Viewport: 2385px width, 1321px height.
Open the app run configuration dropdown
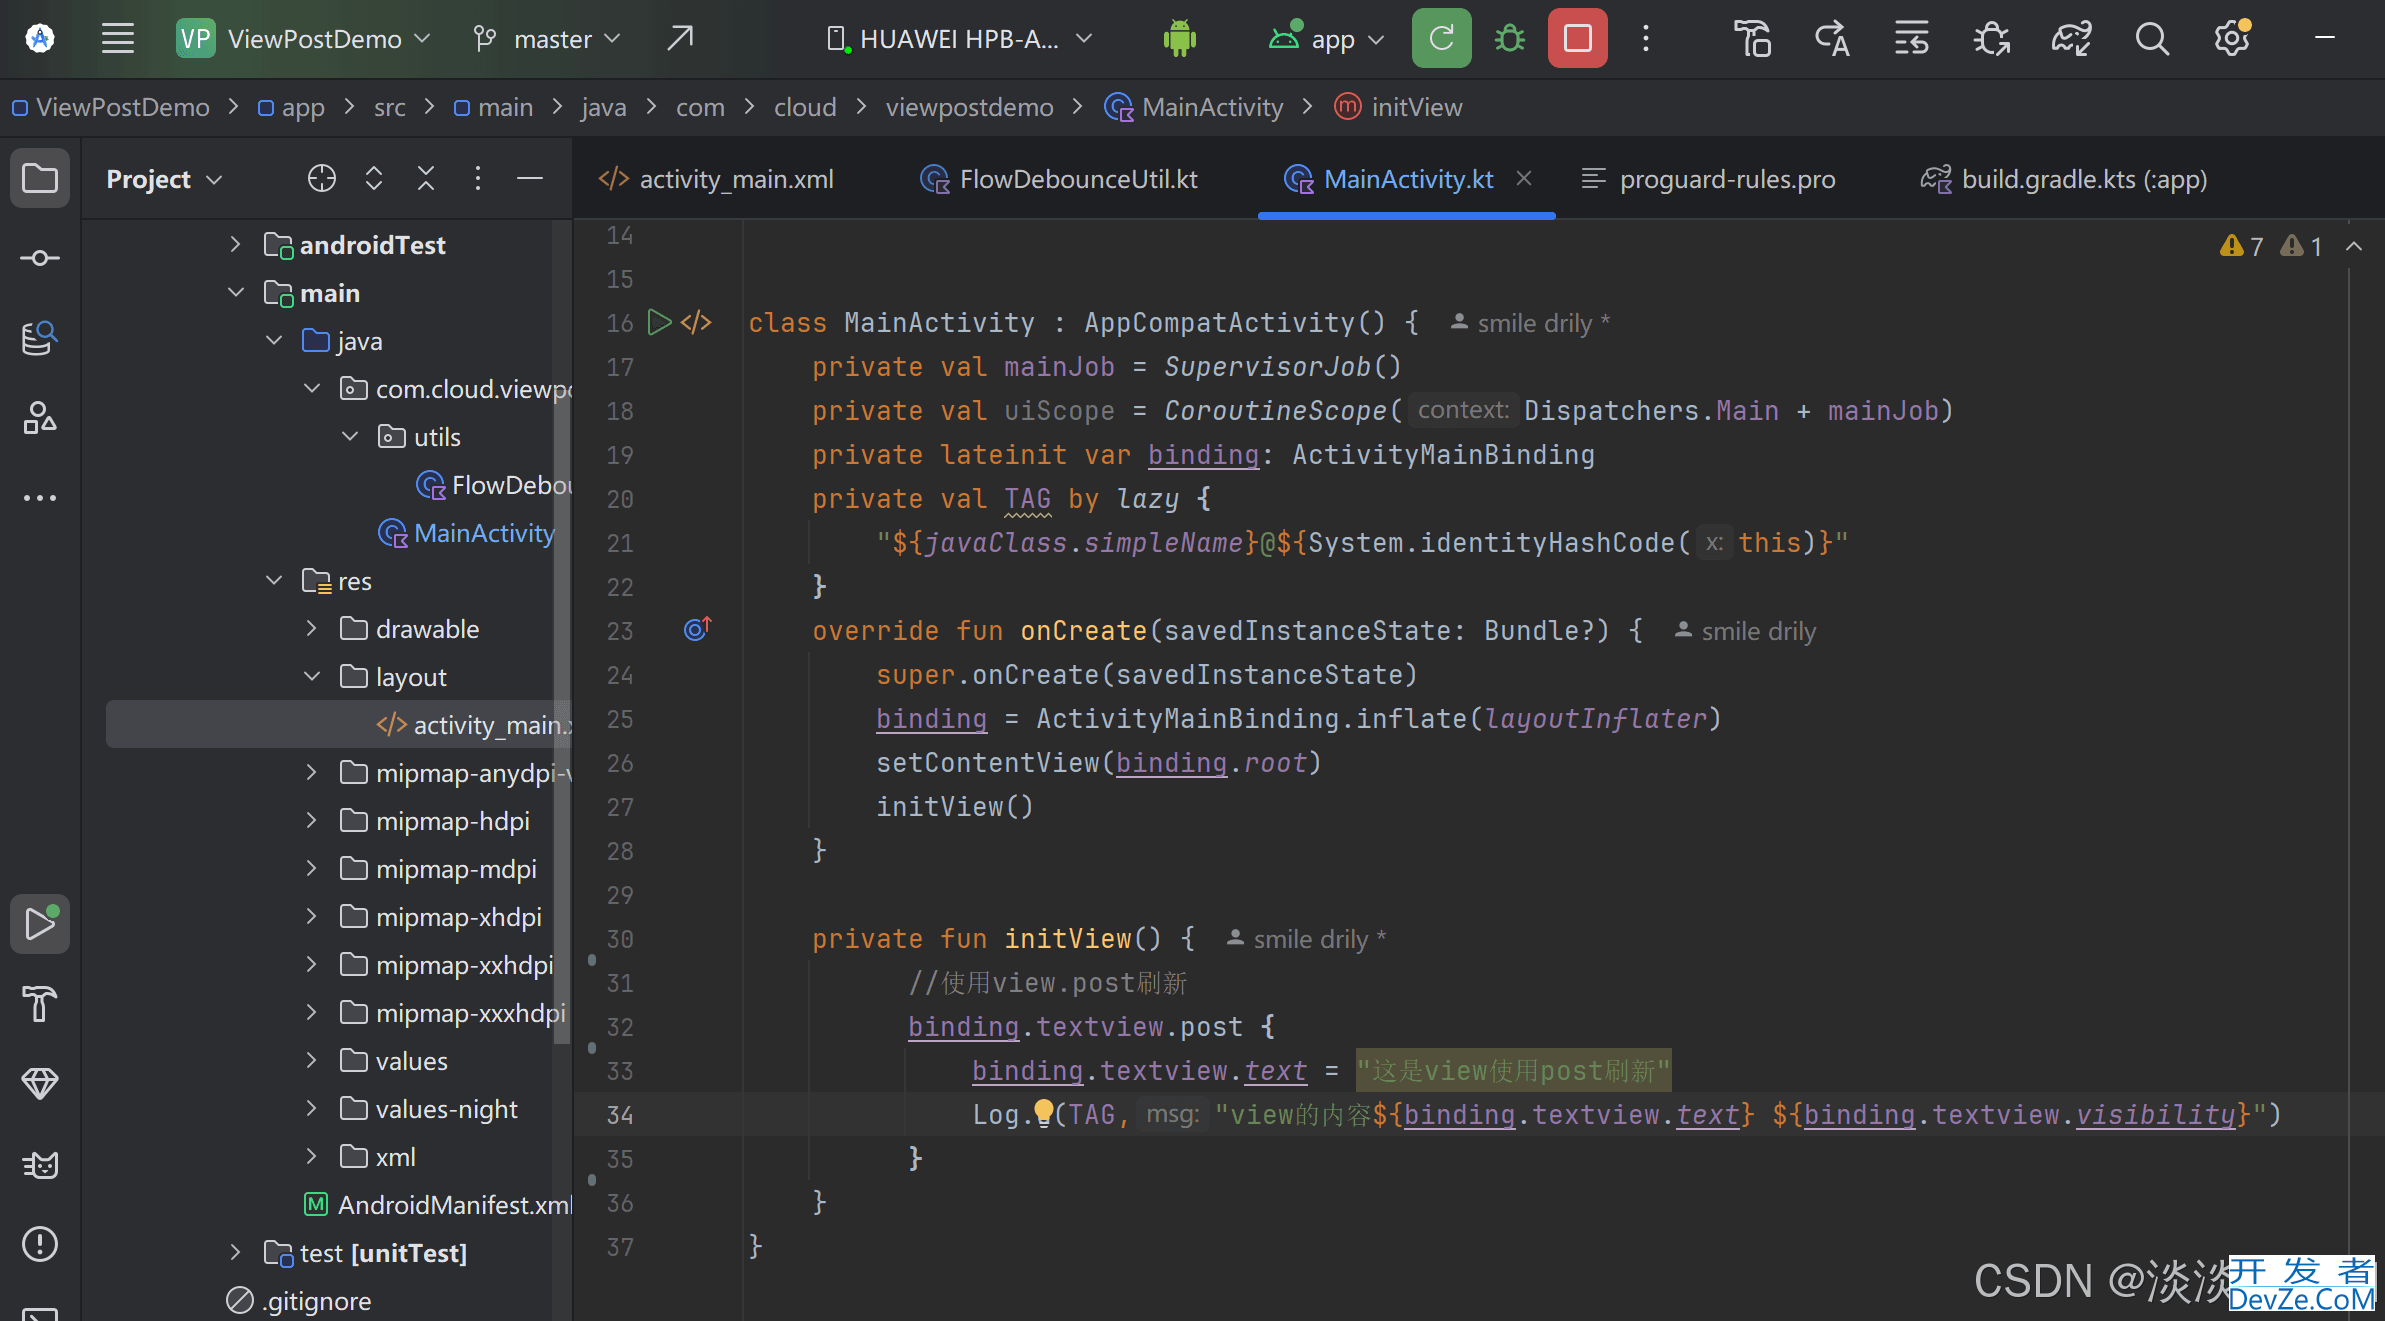click(1327, 39)
